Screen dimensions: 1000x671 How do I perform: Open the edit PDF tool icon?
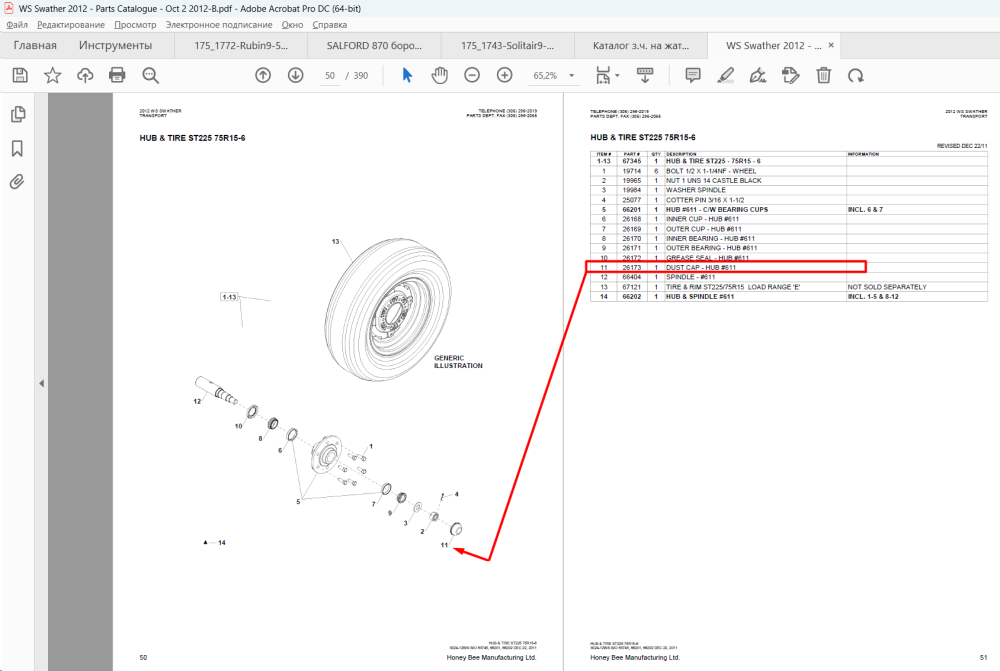[790, 75]
